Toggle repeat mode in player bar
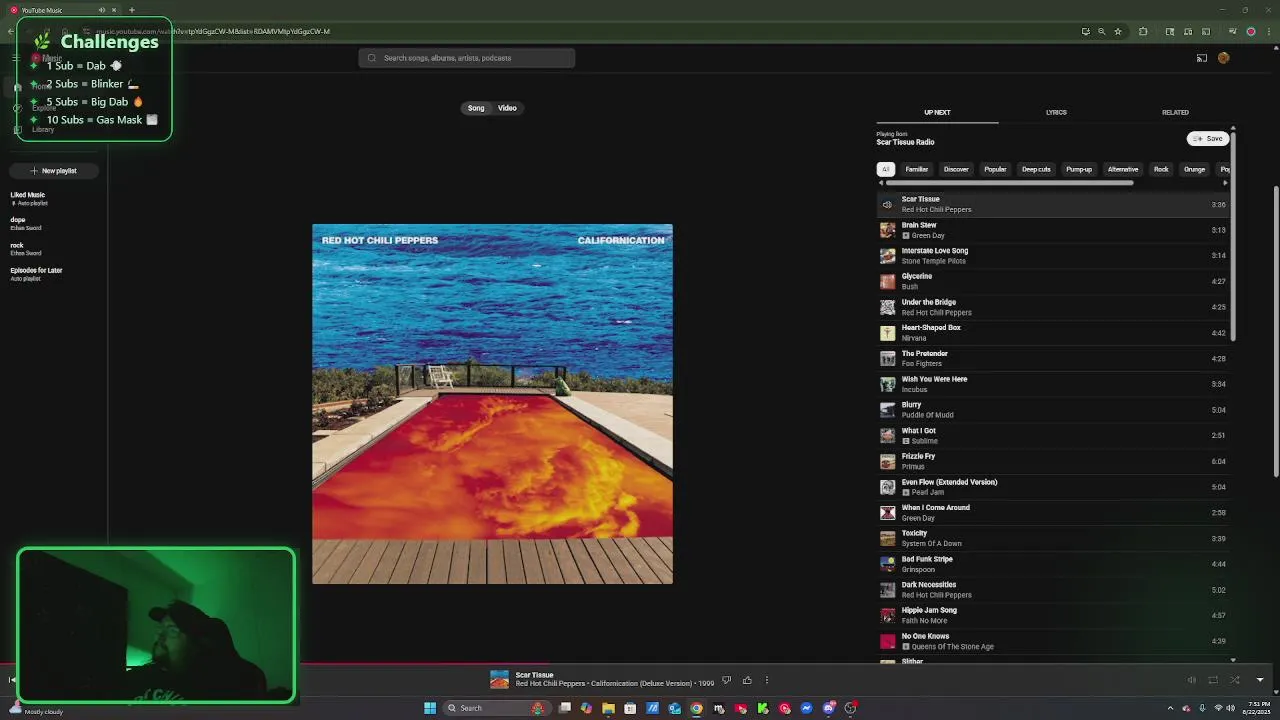 click(x=1213, y=680)
